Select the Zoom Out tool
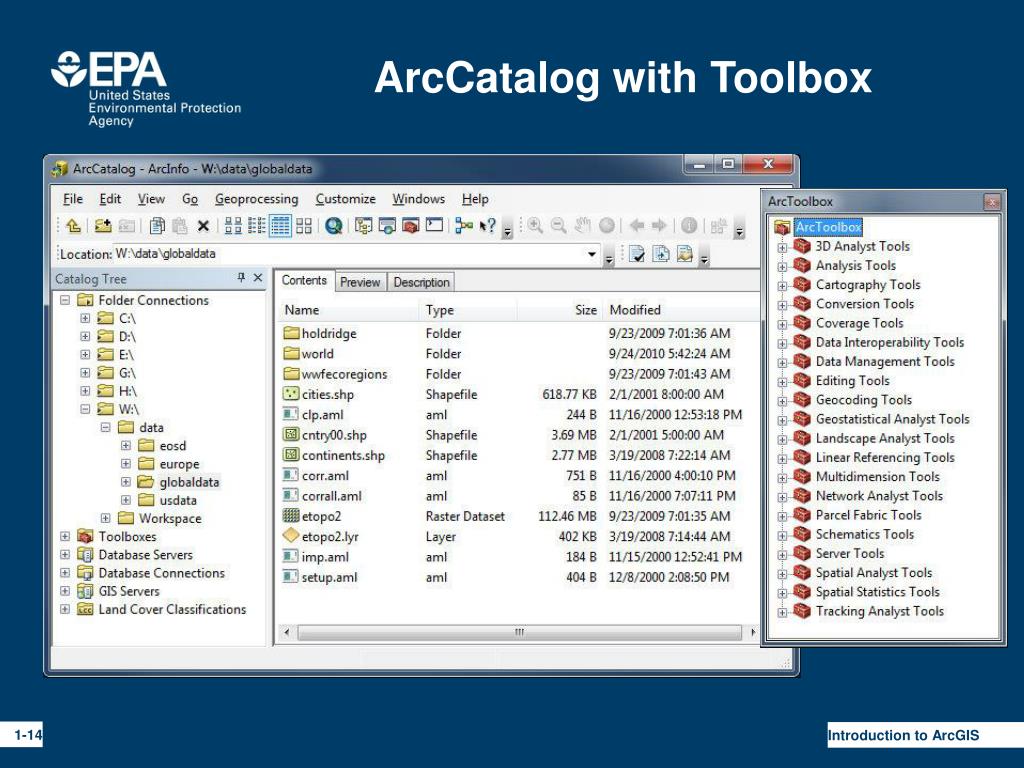 click(x=558, y=226)
